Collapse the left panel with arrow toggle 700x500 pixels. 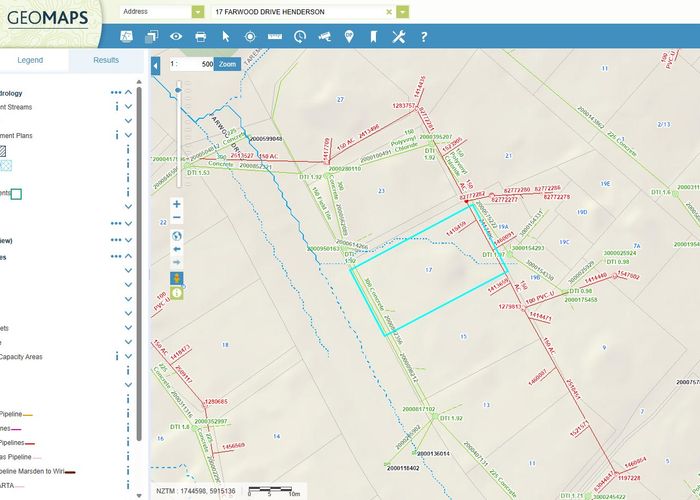[156, 65]
